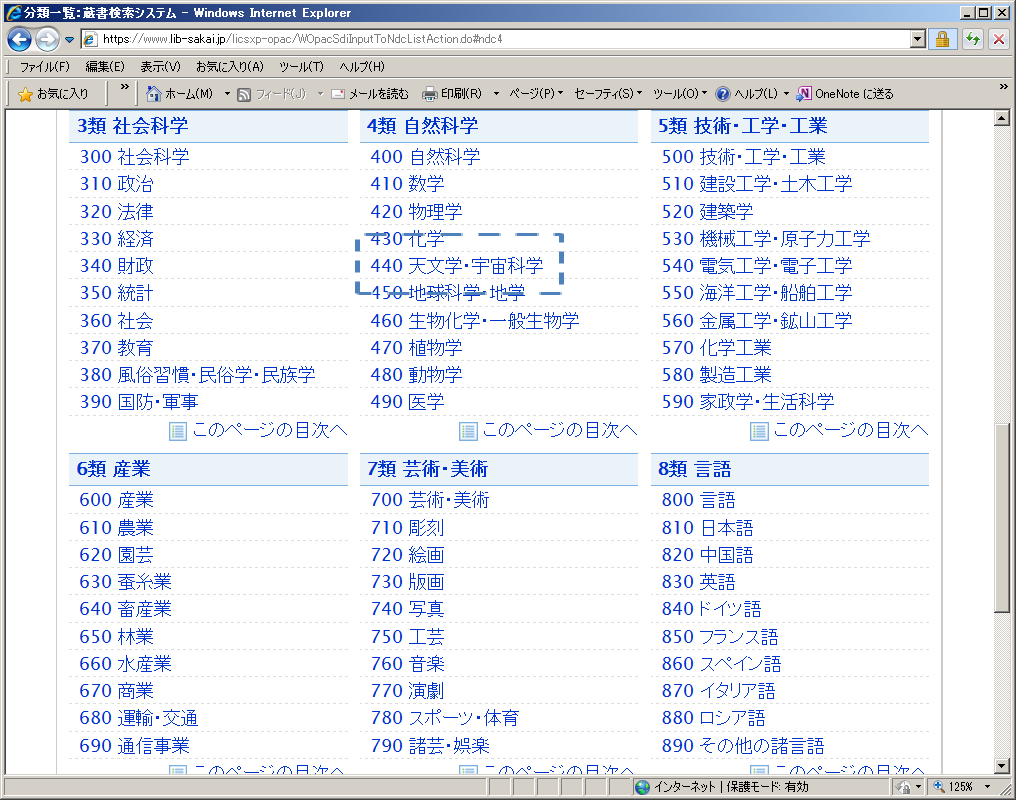The height and width of the screenshot is (800, 1016).
Task: Click the お気に入り star favorites button
Action: pyautogui.click(x=53, y=94)
